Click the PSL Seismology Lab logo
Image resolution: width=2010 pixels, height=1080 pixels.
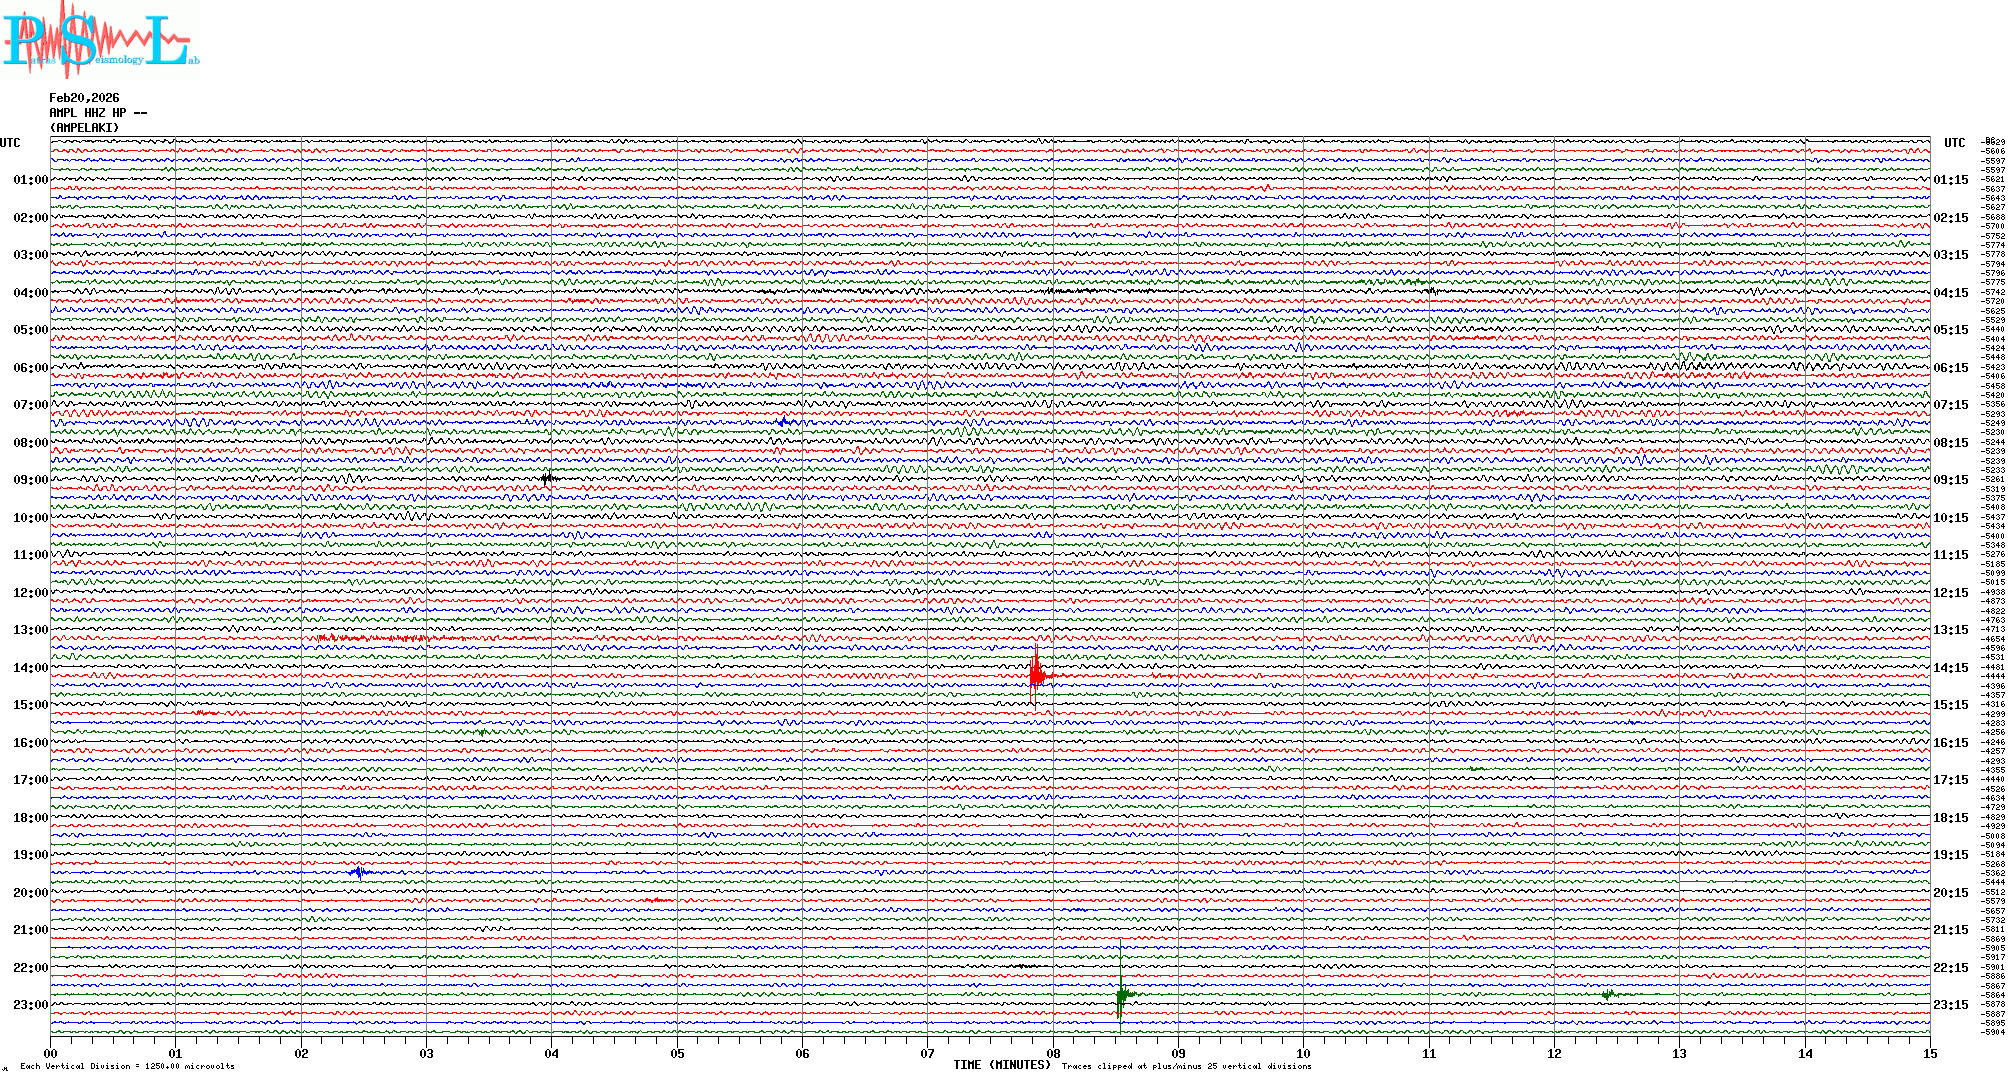coord(98,40)
